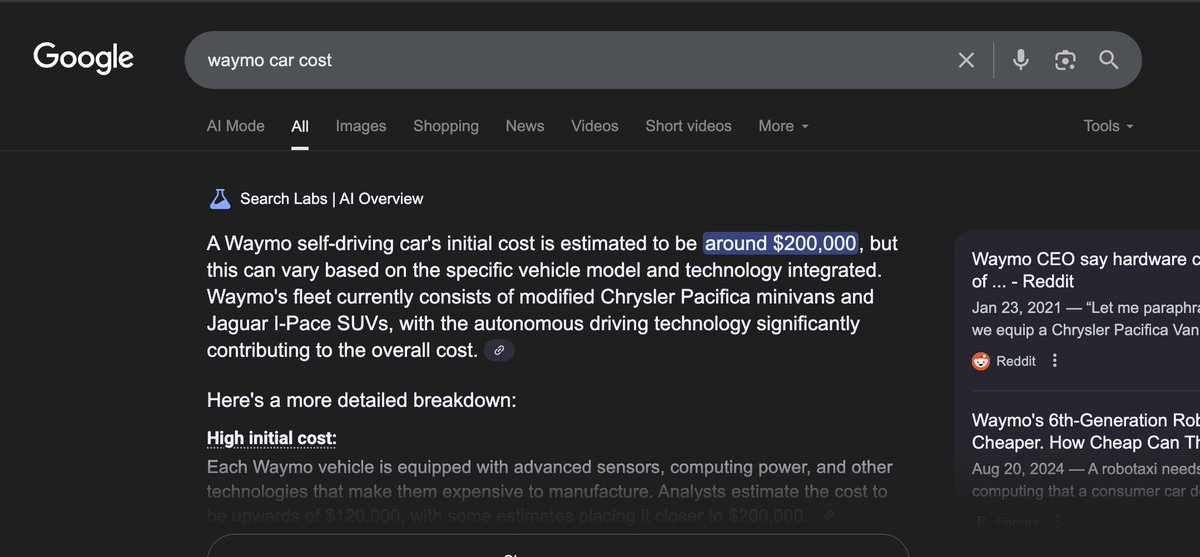Click the Reddit source favicon
The height and width of the screenshot is (557, 1200).
981,361
